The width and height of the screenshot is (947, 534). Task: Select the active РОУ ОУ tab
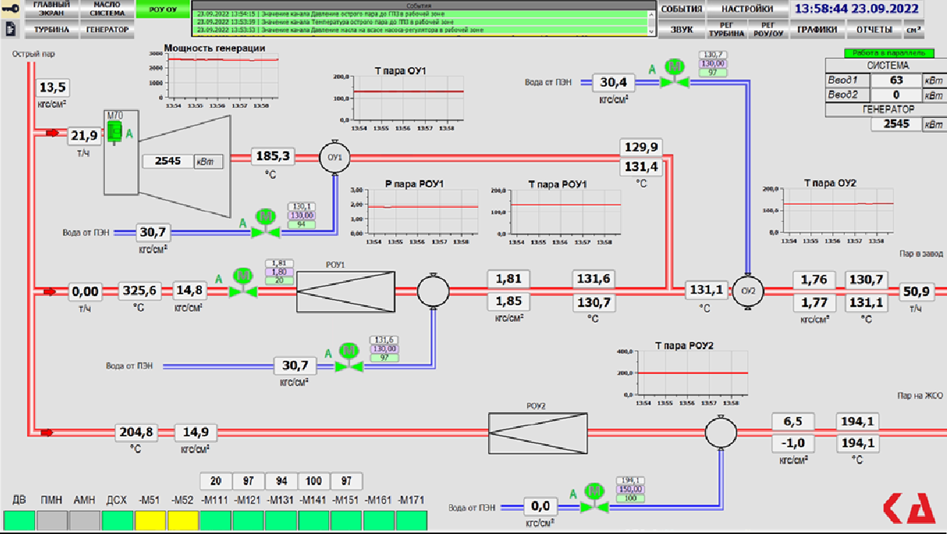pos(162,9)
